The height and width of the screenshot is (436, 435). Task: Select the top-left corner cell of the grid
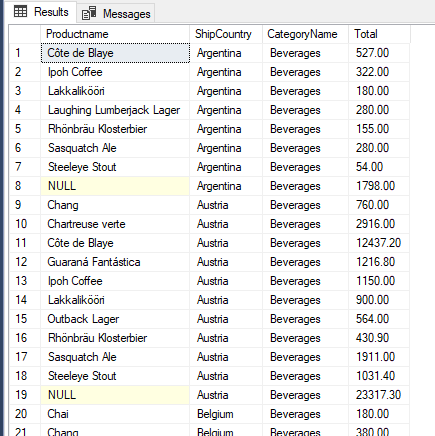25,34
